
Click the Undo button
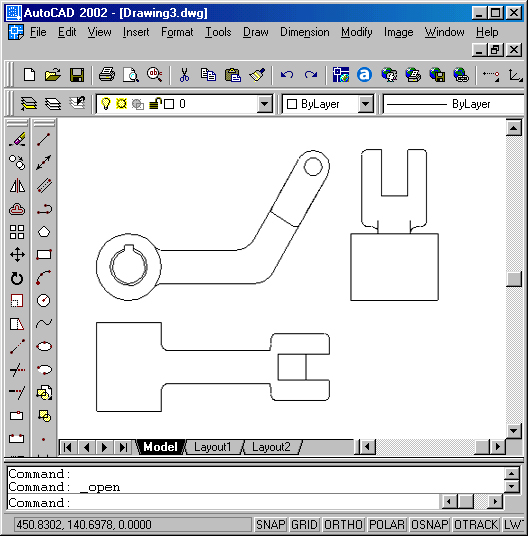pyautogui.click(x=286, y=75)
